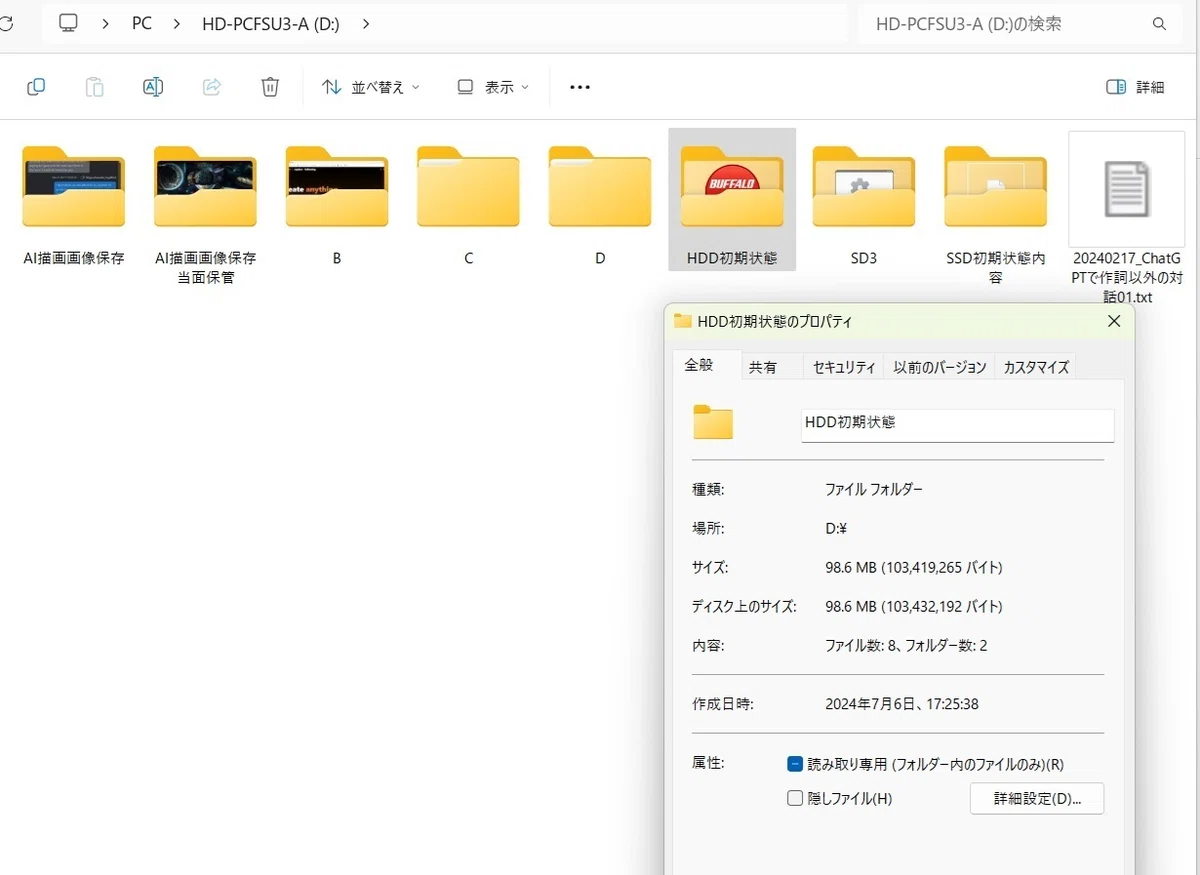Open the 表示 view dropdown

click(x=493, y=87)
